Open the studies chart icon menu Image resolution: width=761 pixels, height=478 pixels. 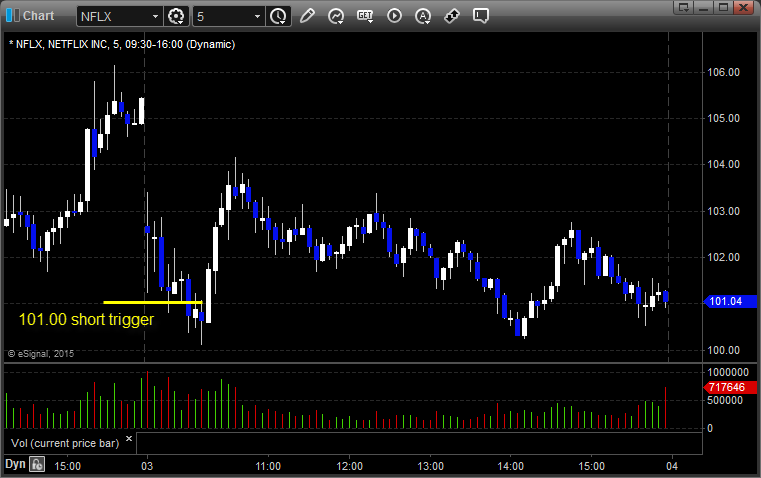(336, 16)
